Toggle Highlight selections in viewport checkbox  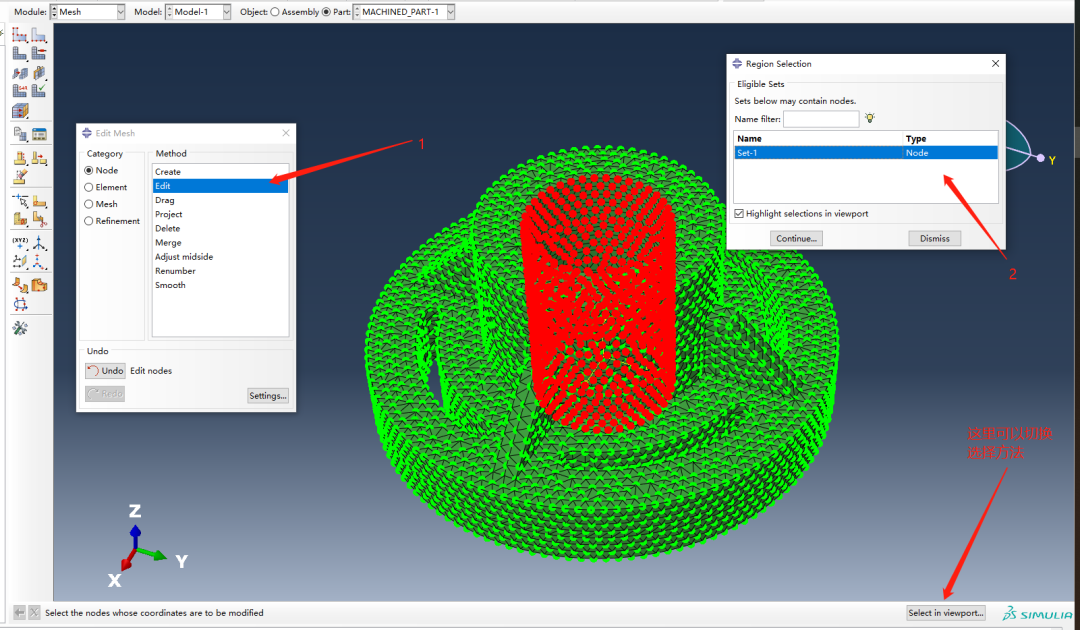click(x=739, y=213)
